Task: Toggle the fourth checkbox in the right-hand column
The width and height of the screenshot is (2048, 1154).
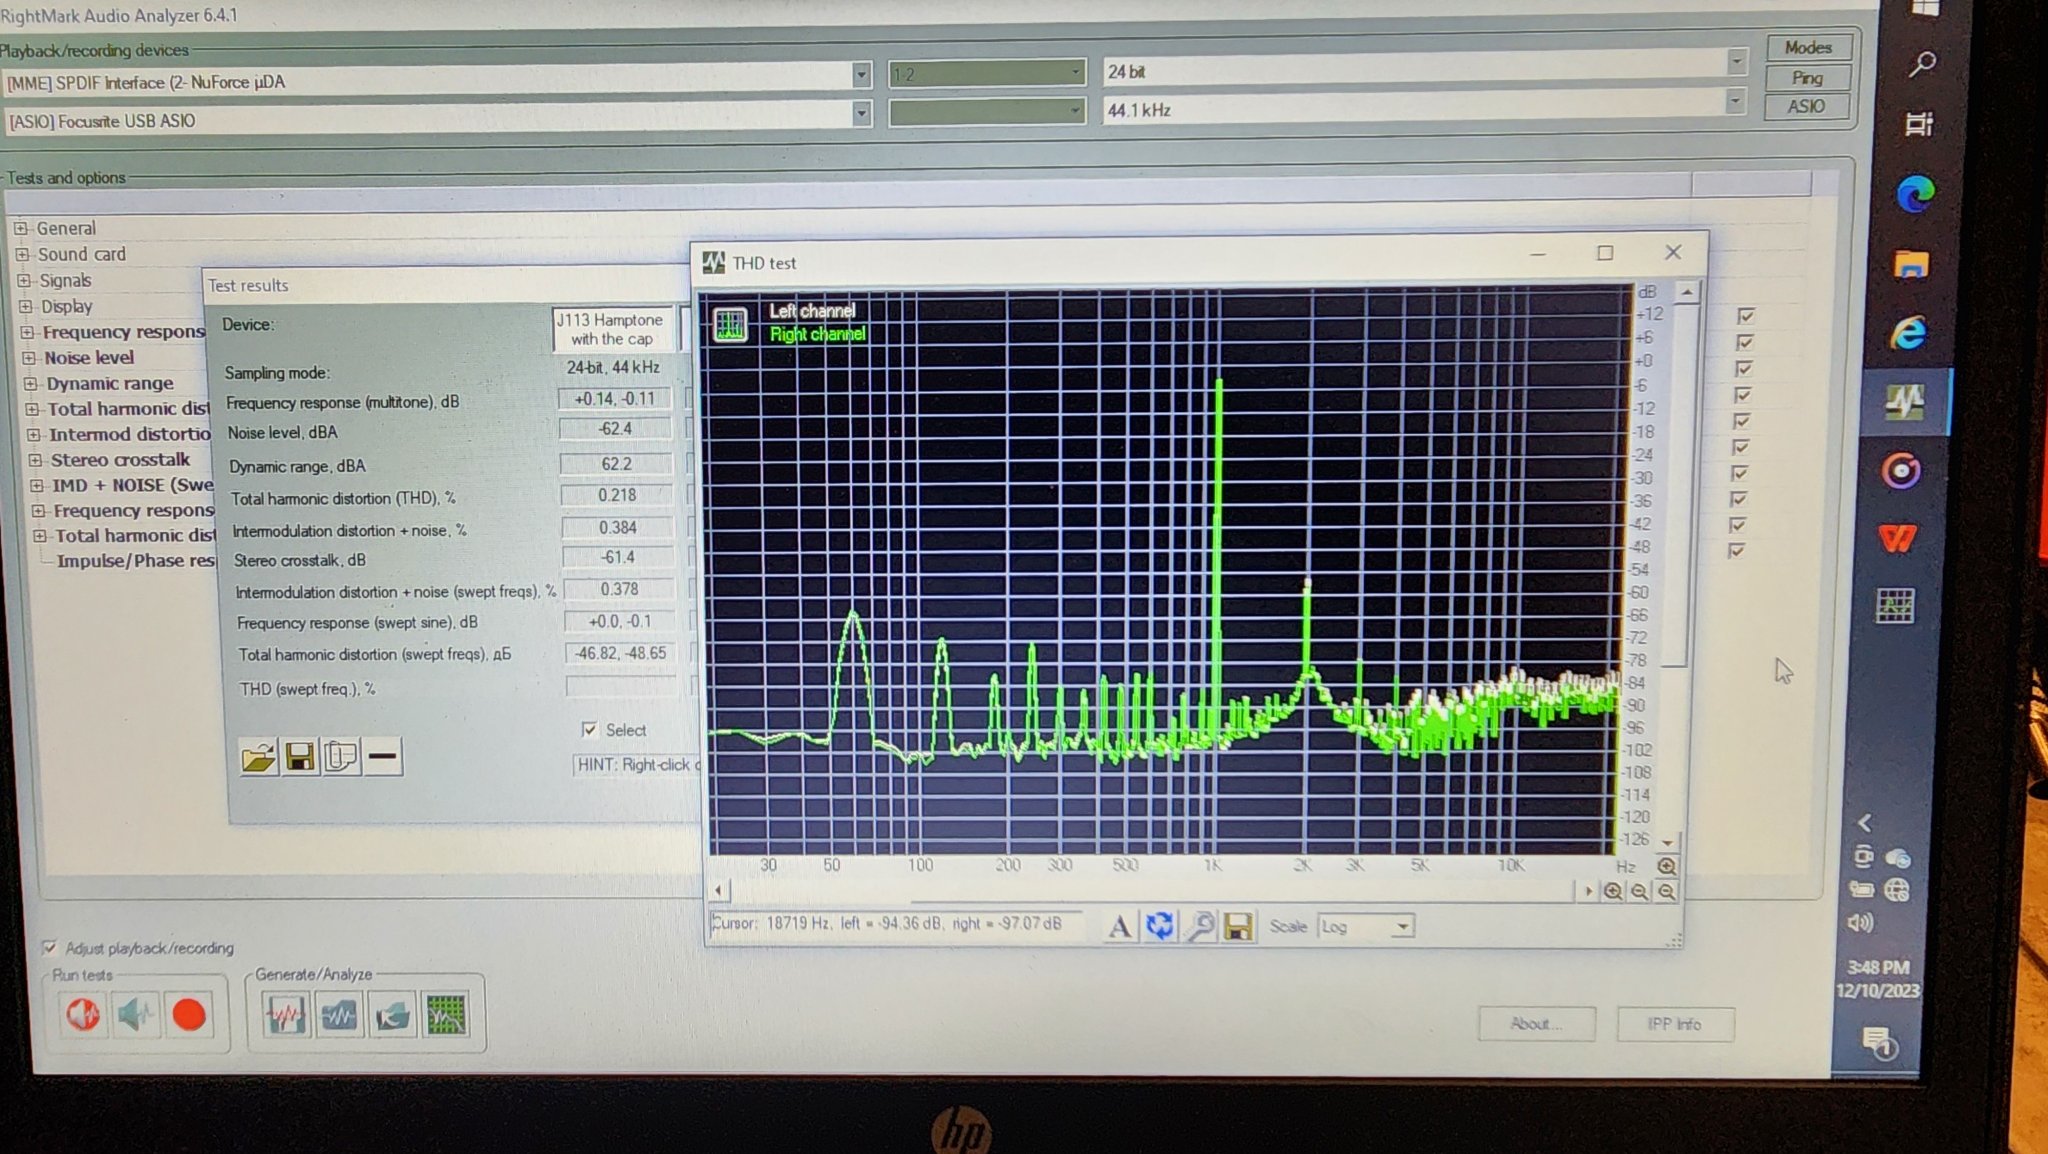Action: point(1743,394)
